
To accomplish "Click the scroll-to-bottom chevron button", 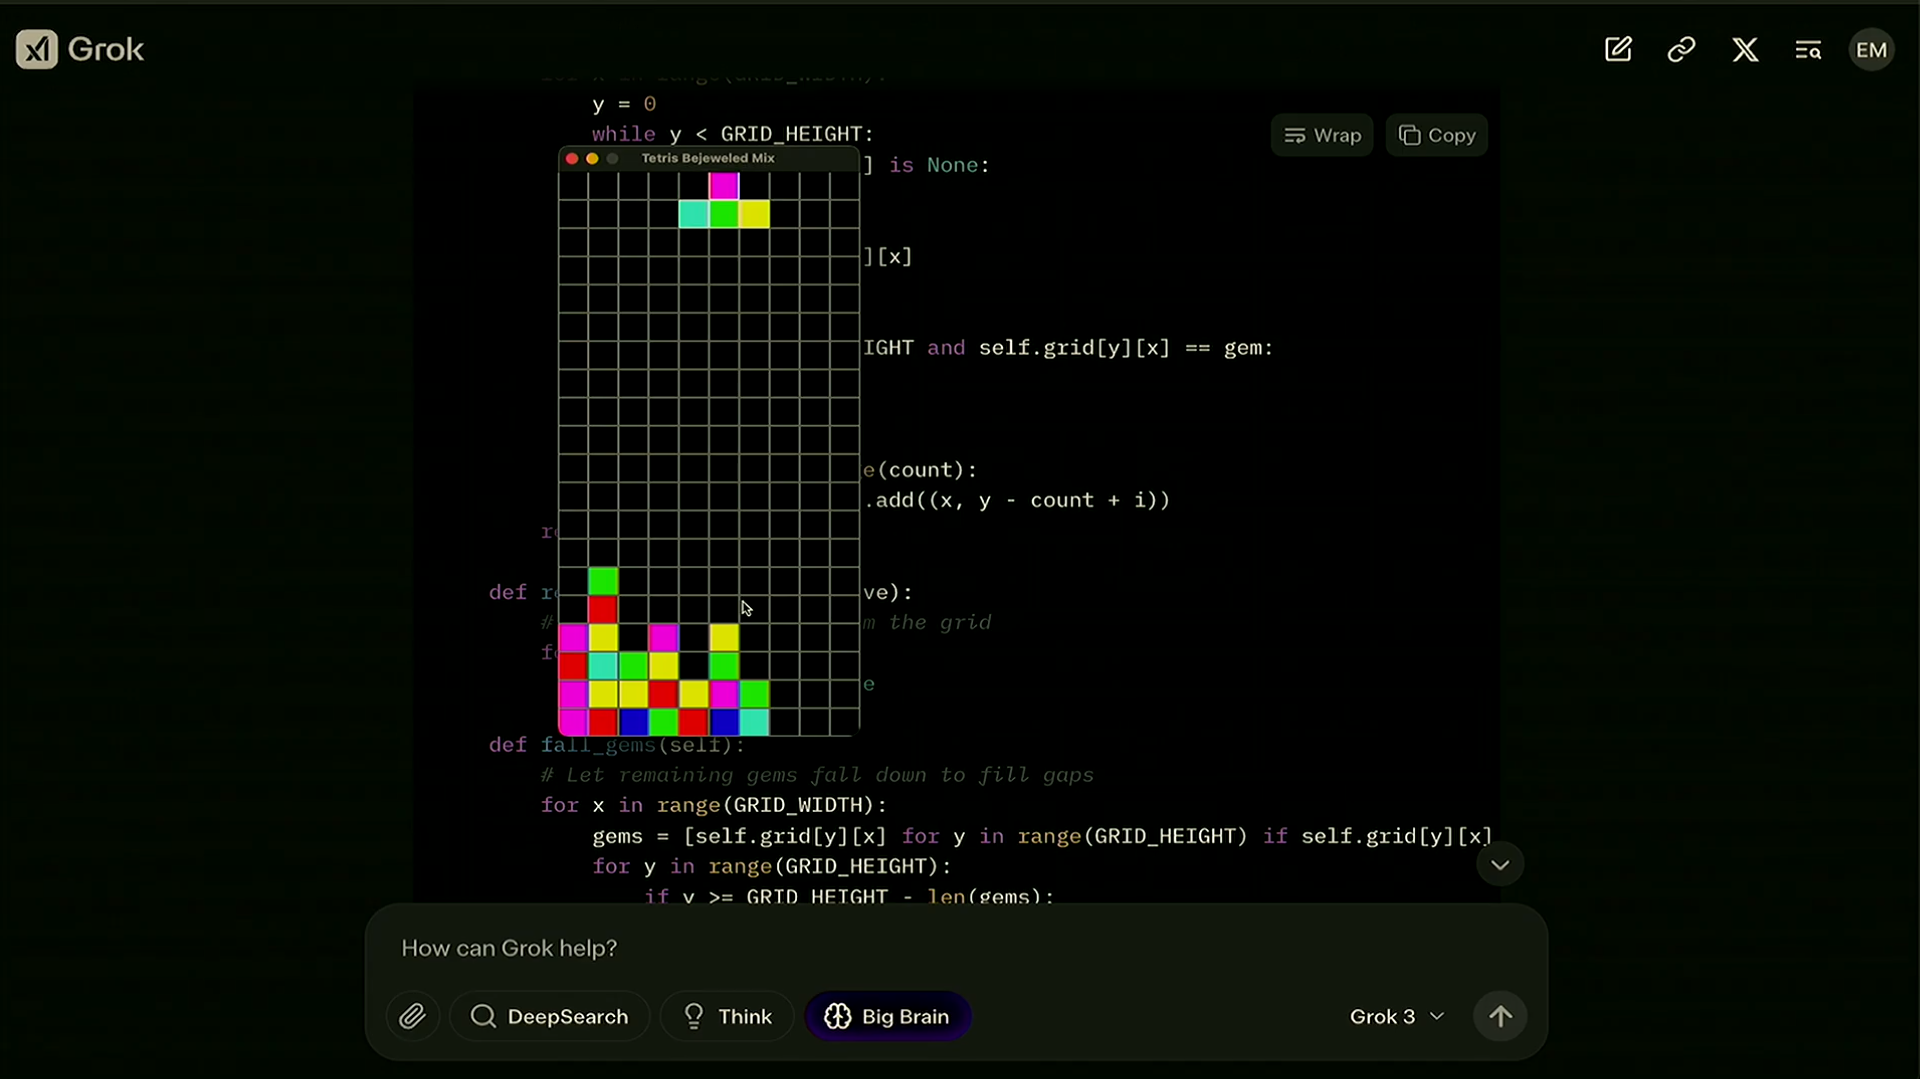I will point(1500,865).
